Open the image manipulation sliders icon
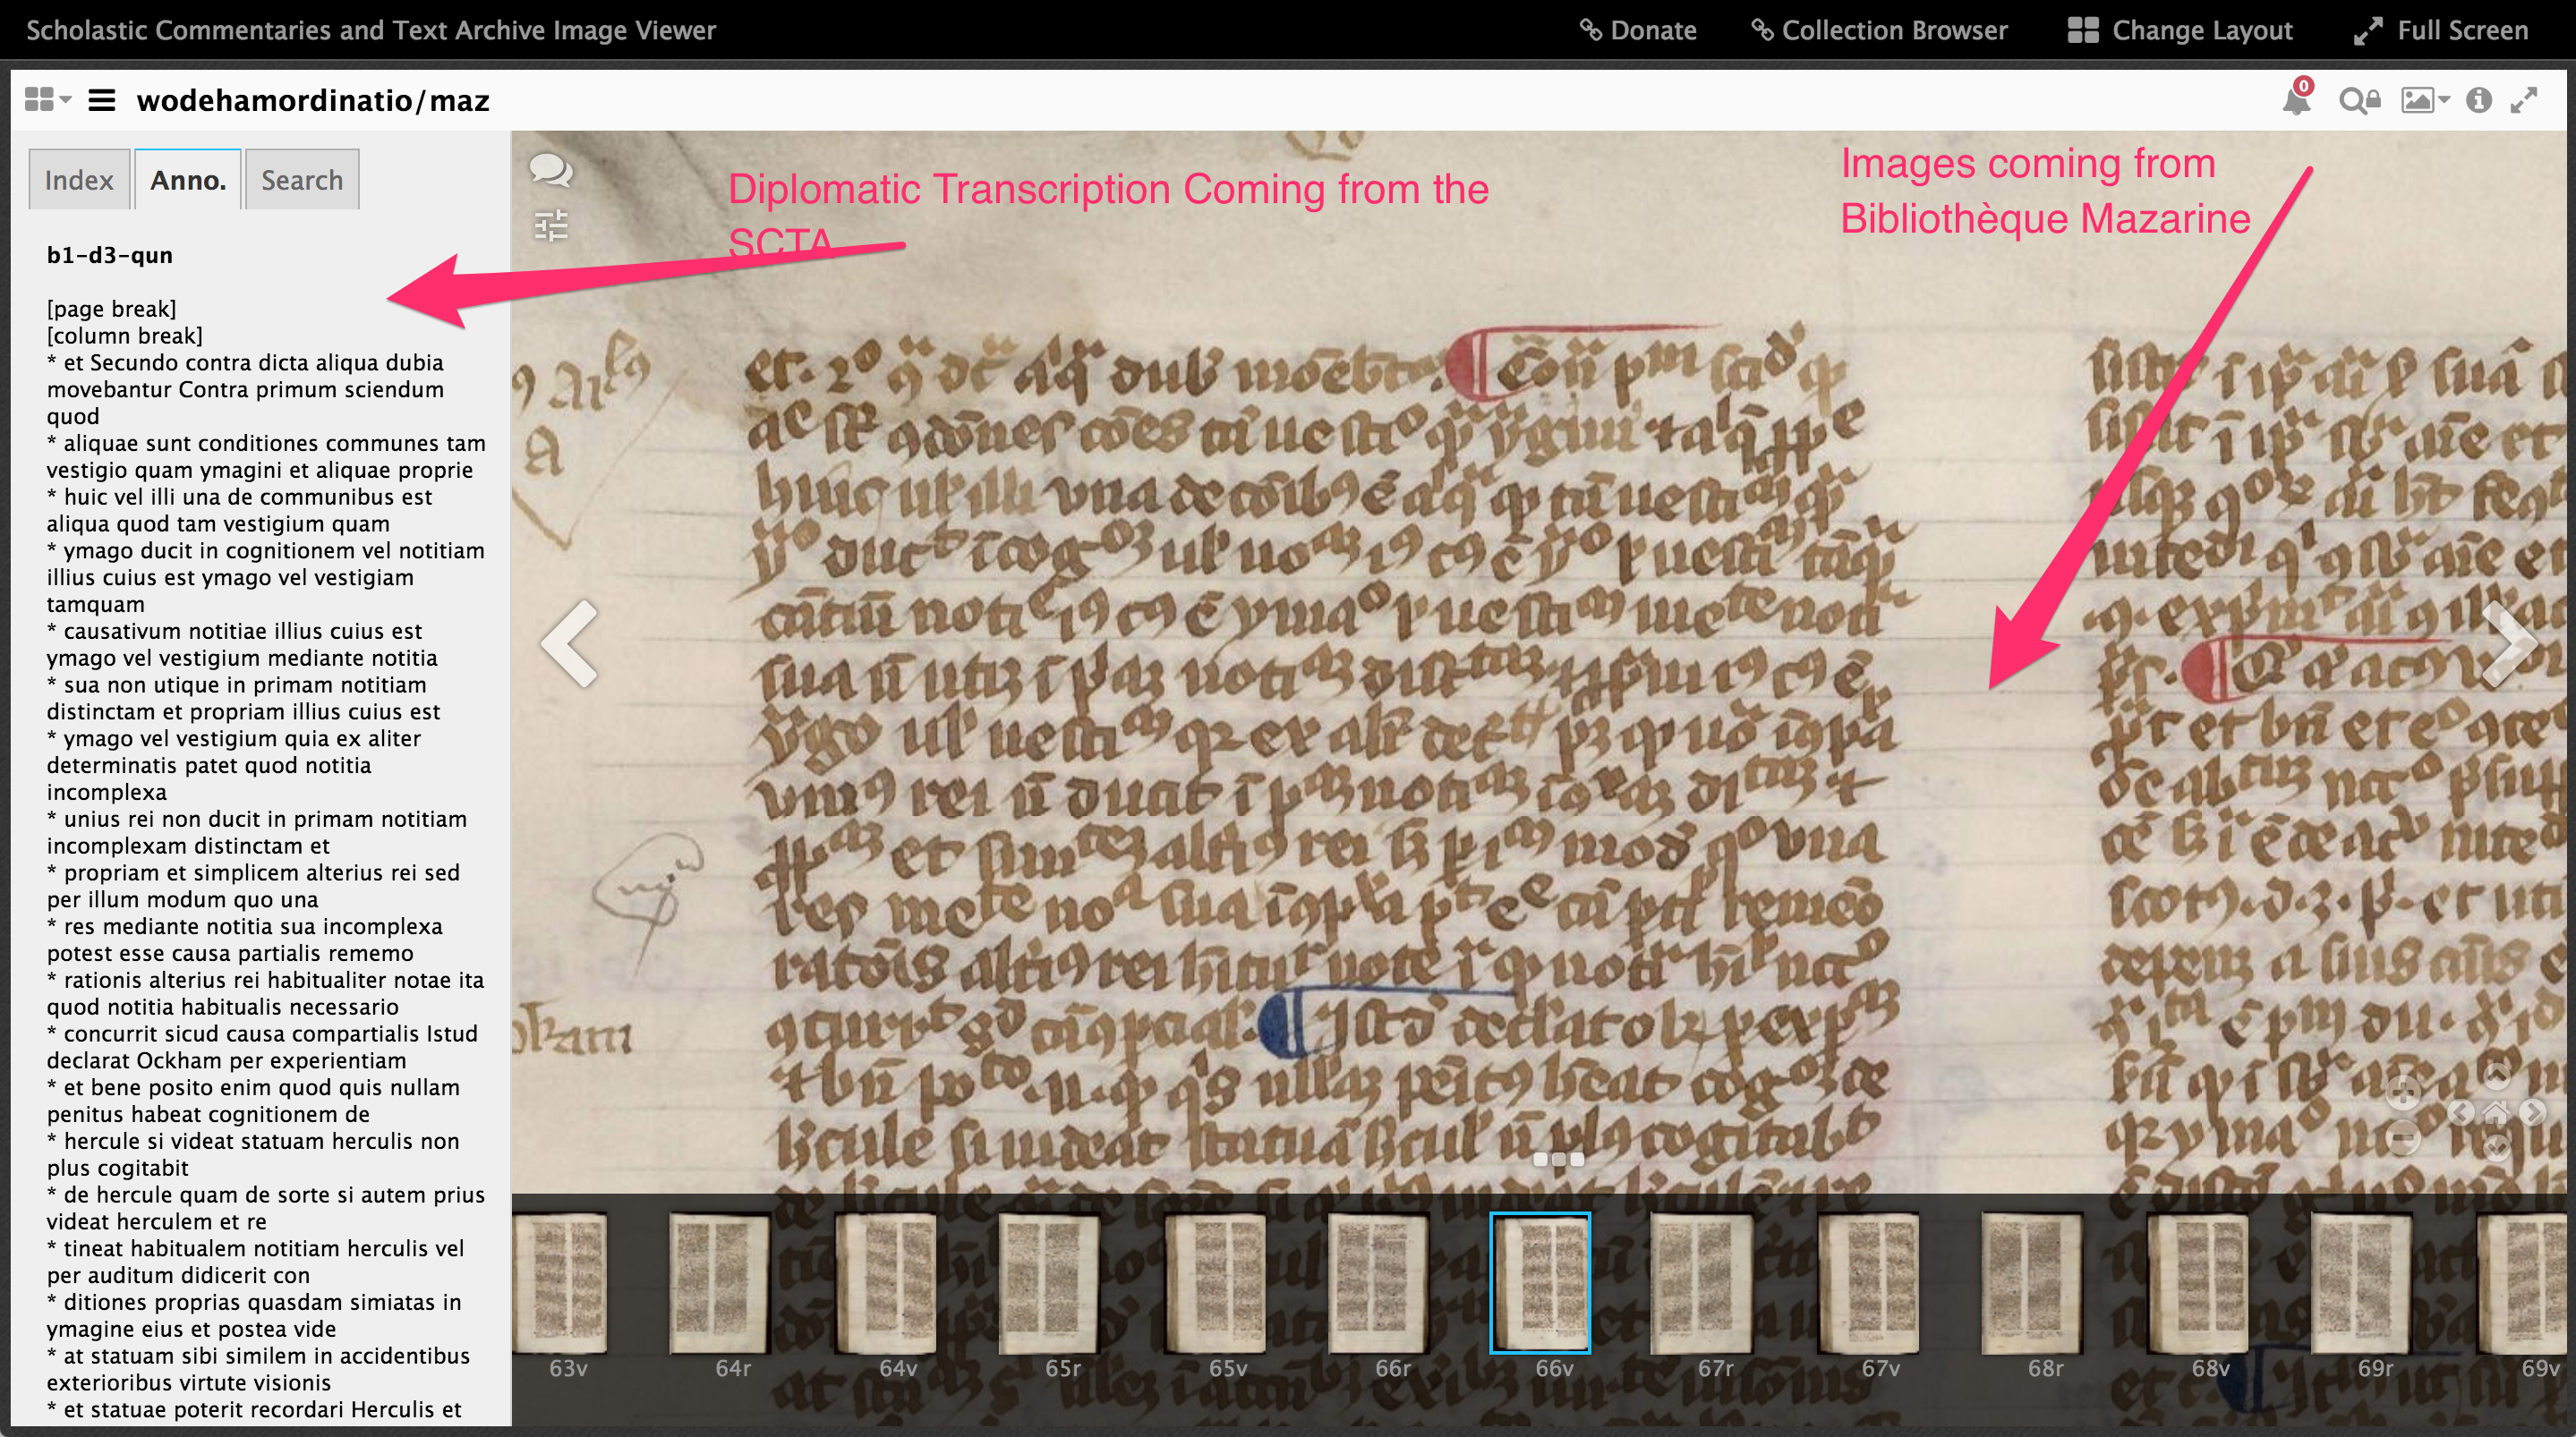This screenshot has width=2576, height=1437. 551,226
